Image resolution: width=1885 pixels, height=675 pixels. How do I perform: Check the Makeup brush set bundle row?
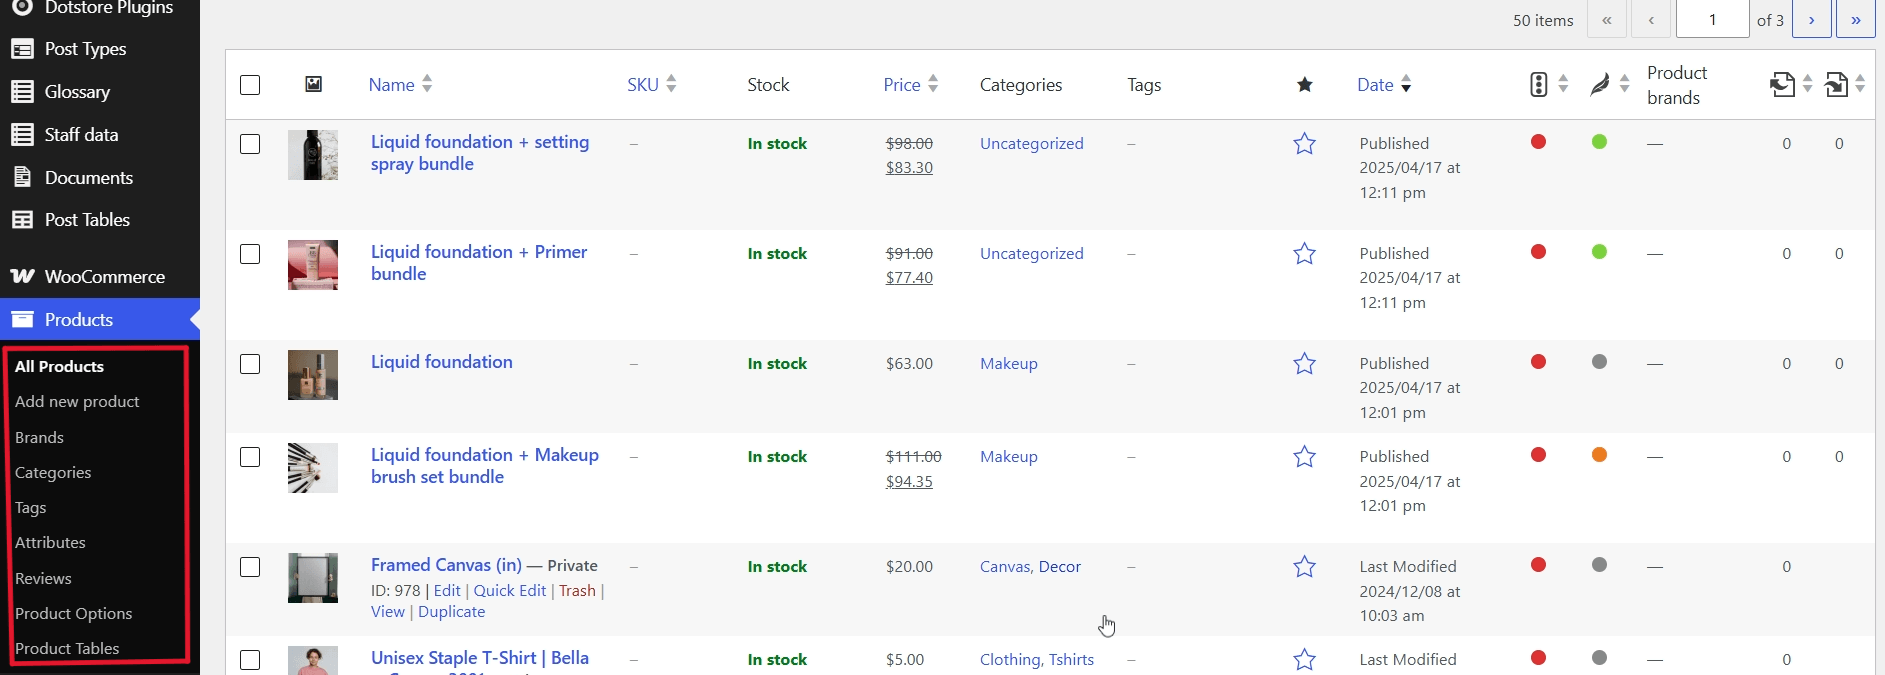tap(250, 457)
